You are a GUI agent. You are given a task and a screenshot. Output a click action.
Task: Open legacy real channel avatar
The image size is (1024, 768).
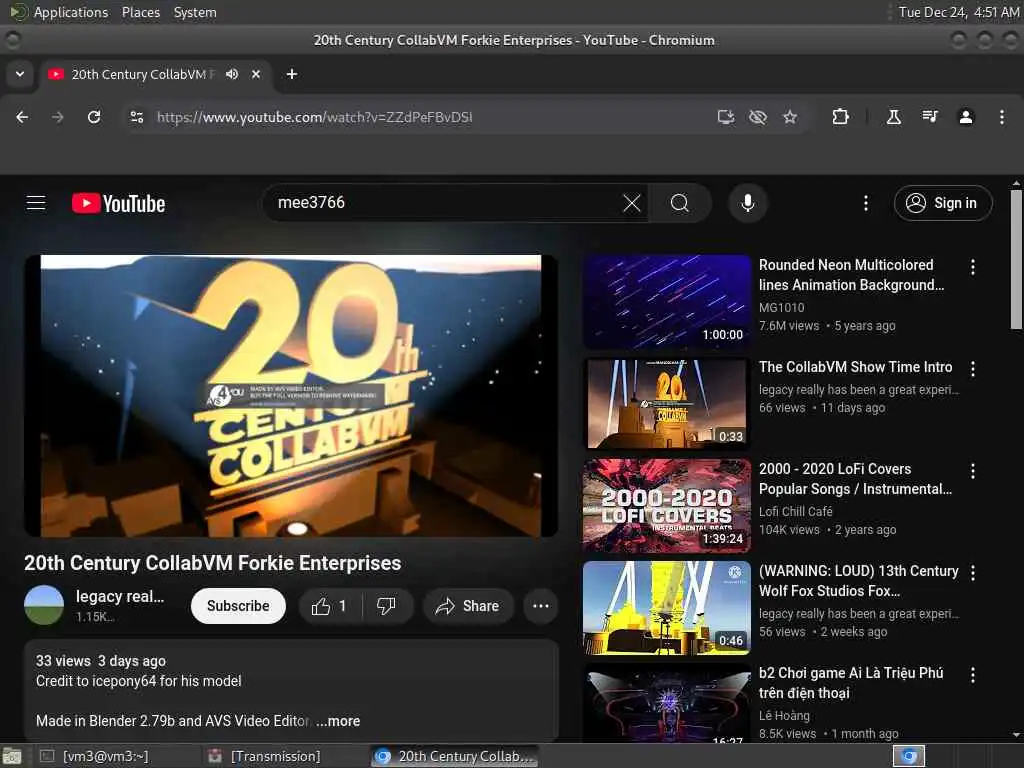[44, 605]
